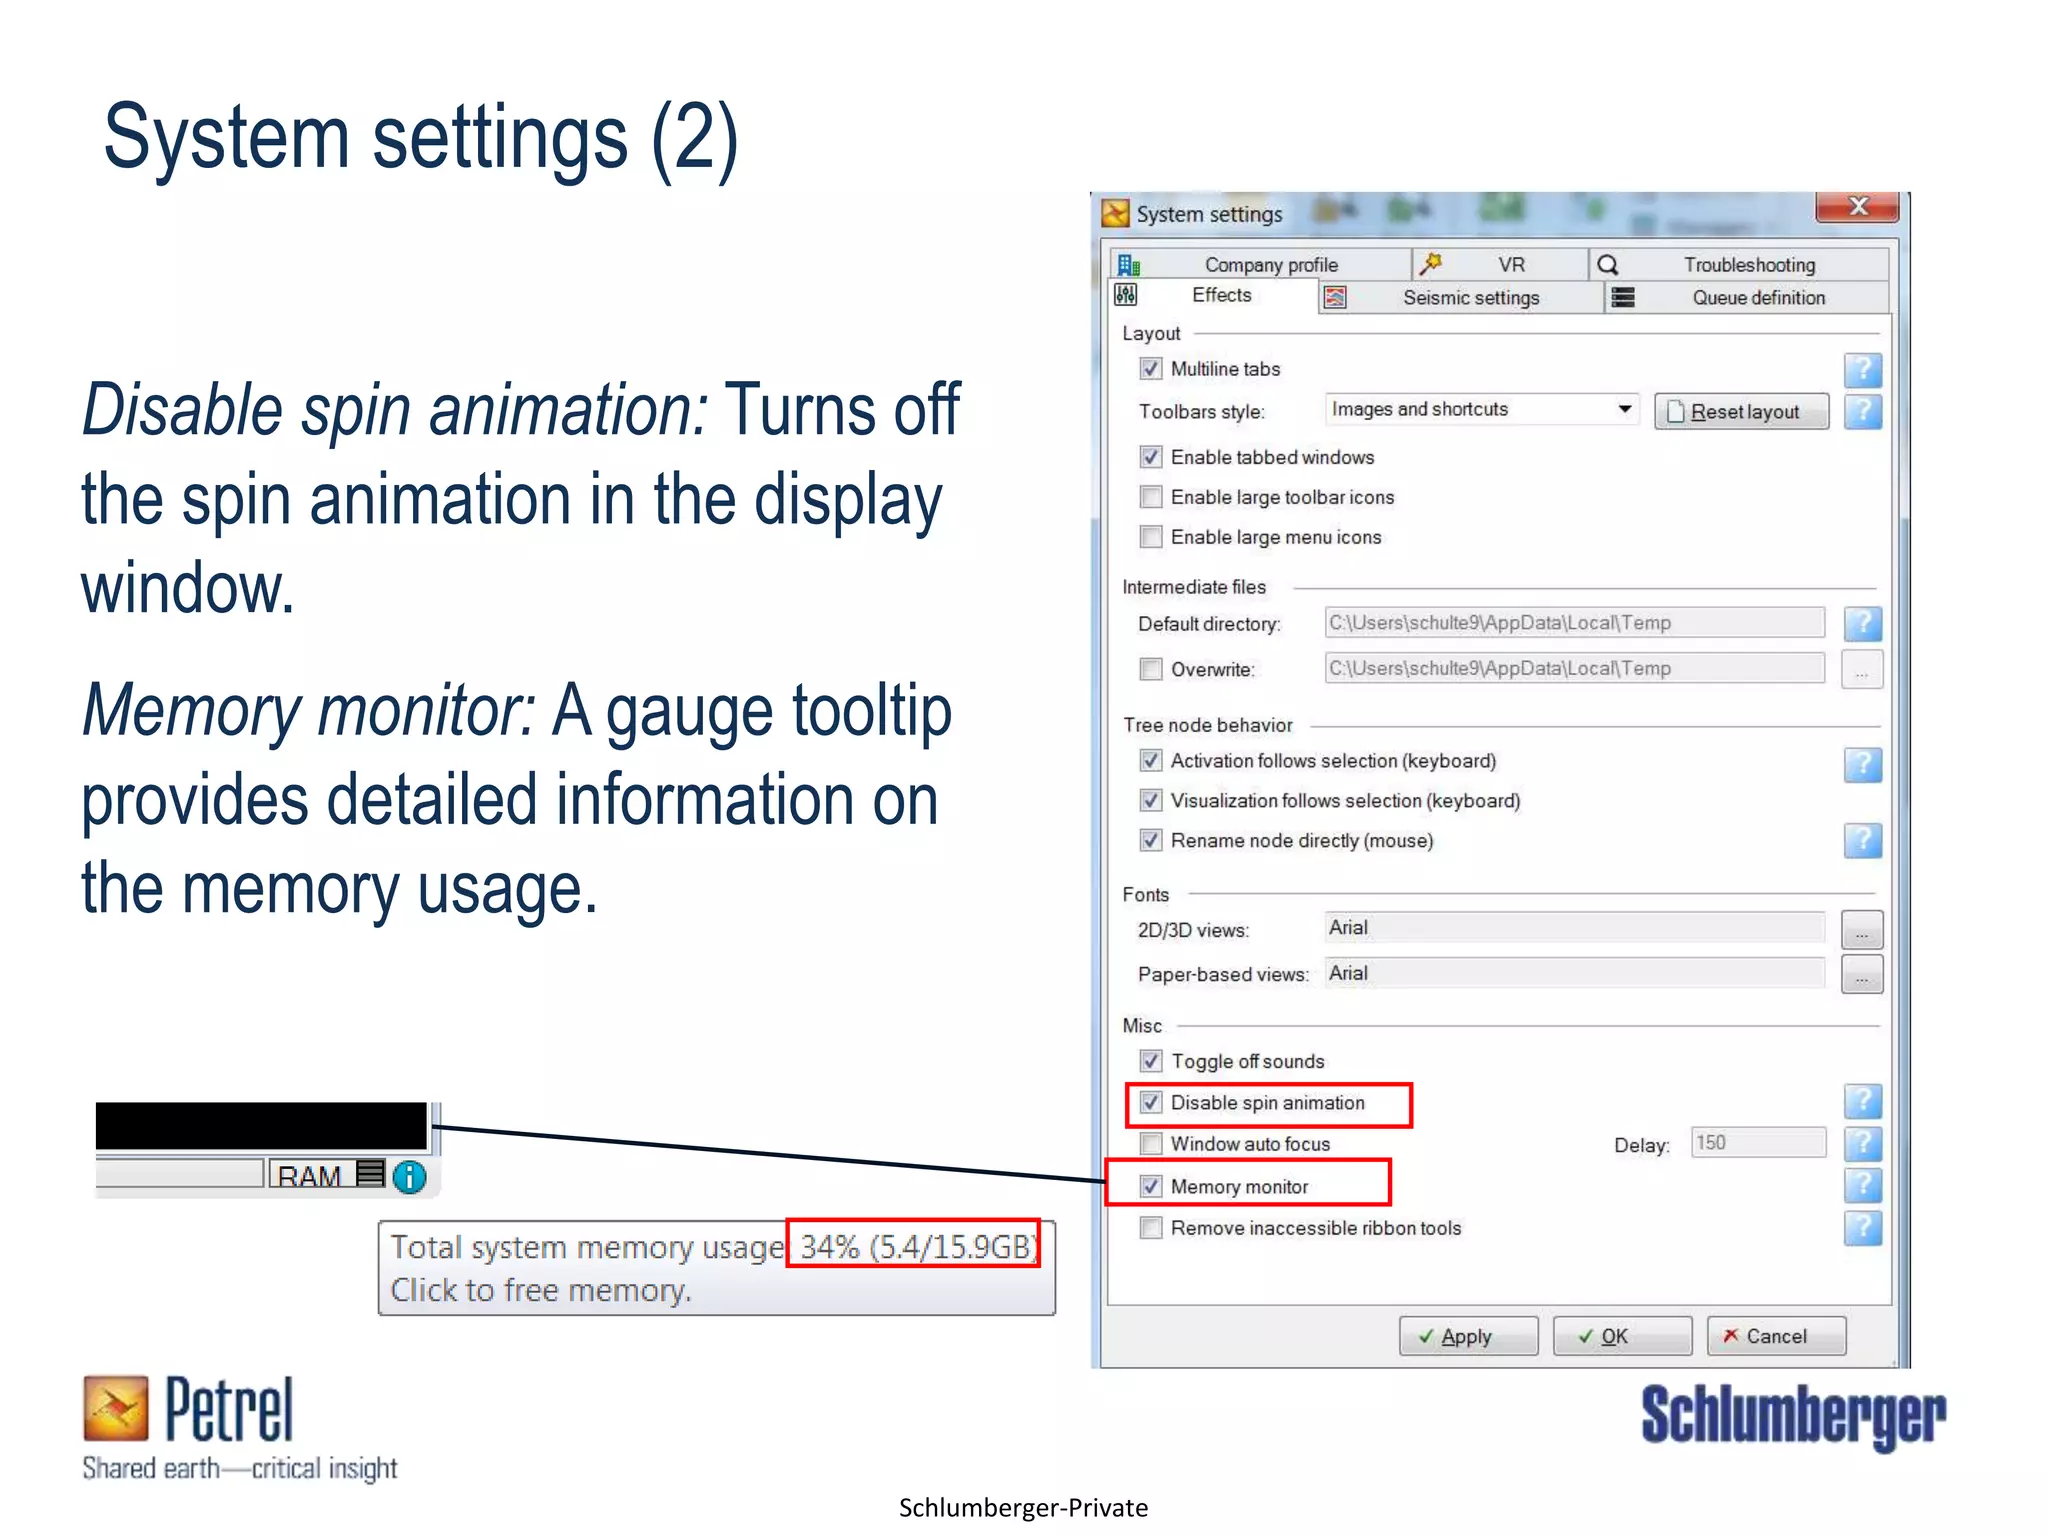Click the Delay value input field
This screenshot has width=2048, height=1536.
pyautogui.click(x=1757, y=1143)
